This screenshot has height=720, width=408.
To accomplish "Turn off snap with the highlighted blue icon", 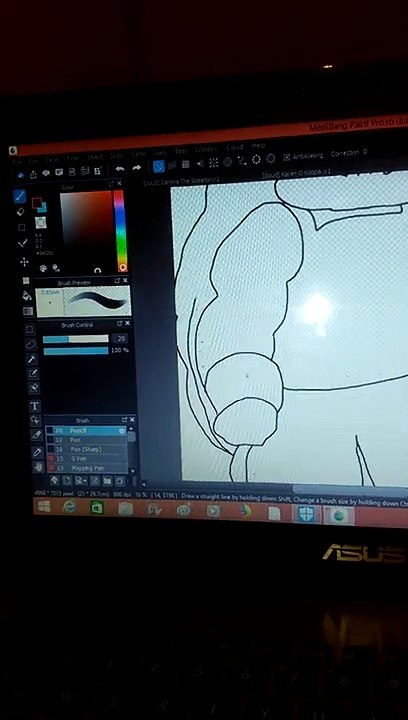I will (159, 166).
